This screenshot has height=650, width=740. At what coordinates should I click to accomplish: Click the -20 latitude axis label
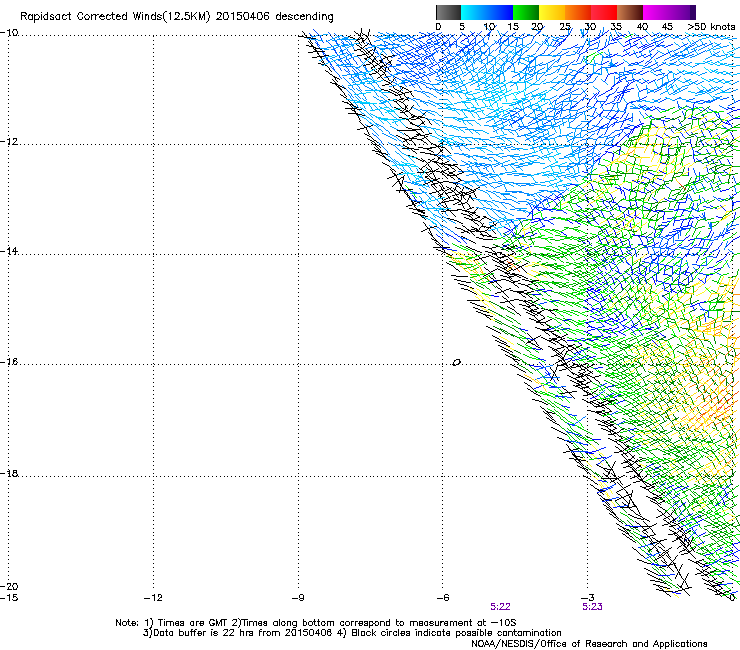9,586
